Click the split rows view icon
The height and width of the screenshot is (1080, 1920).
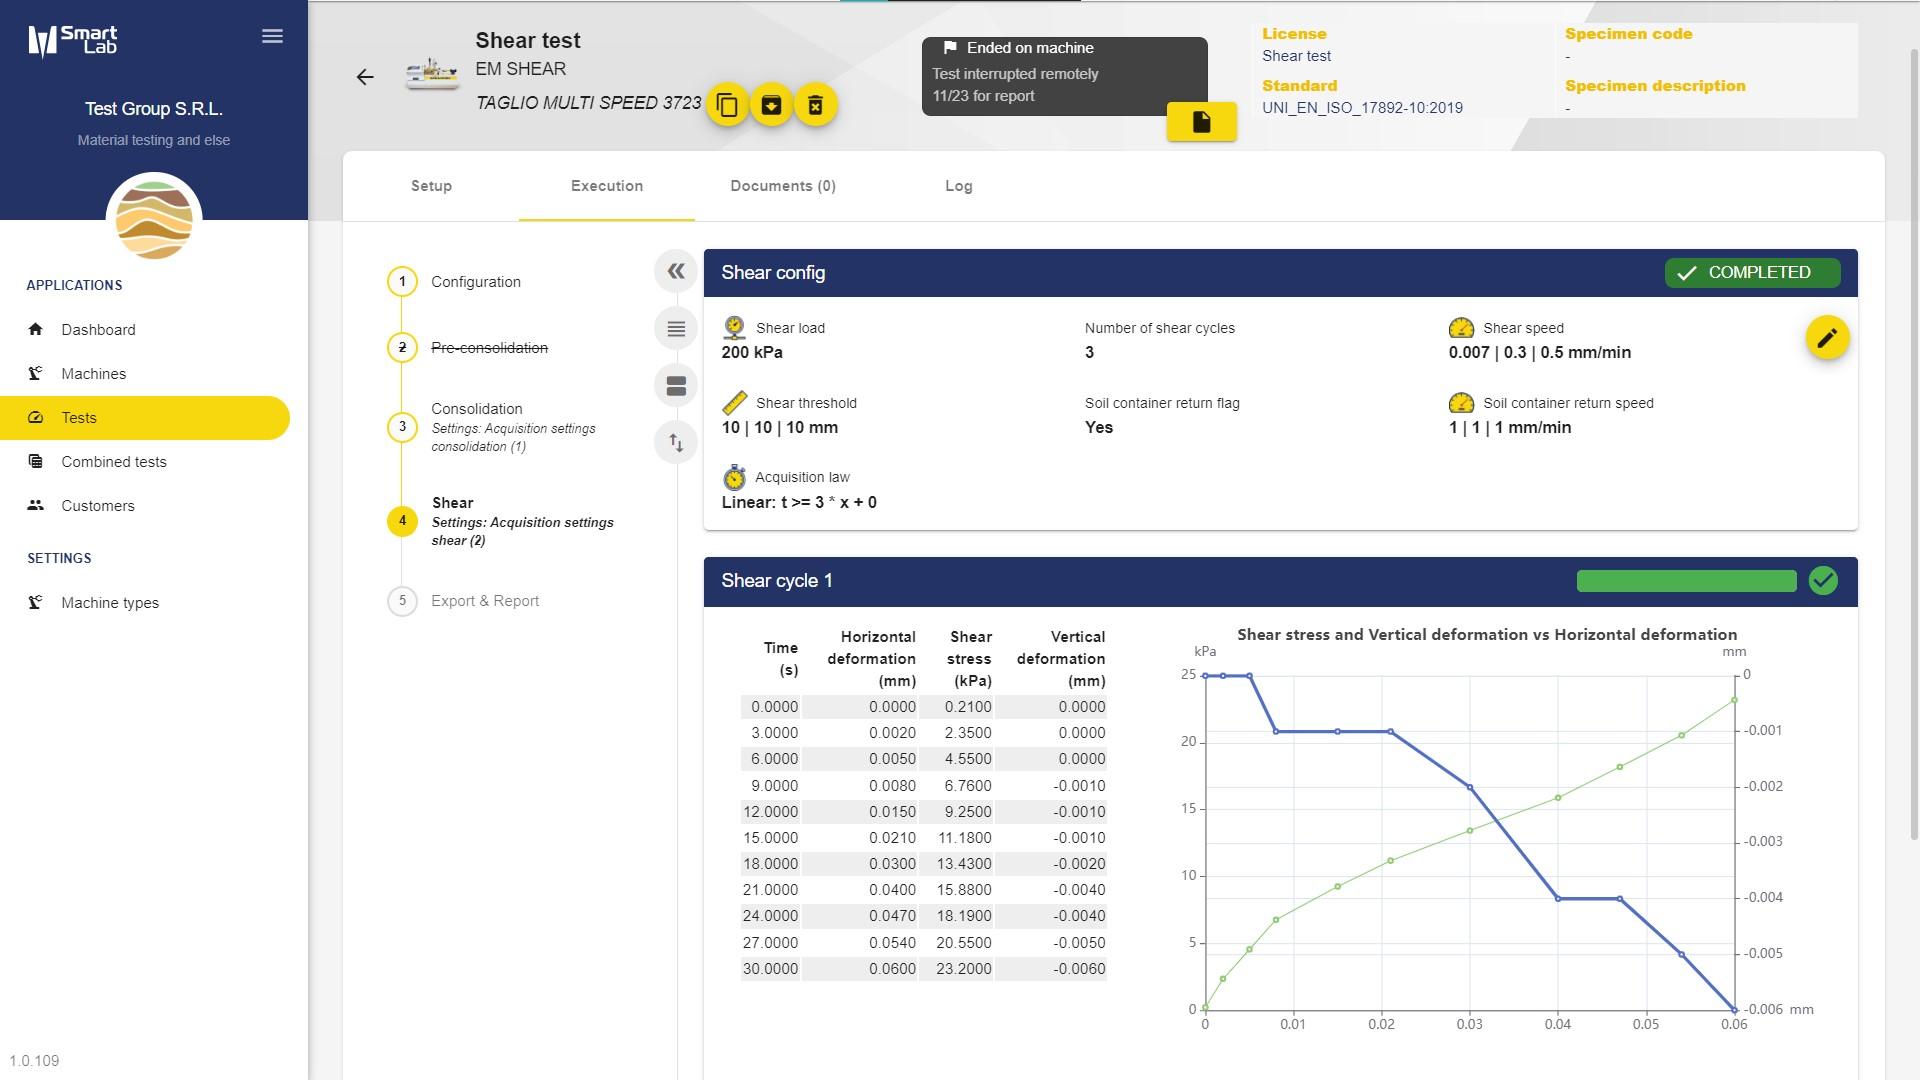click(x=676, y=386)
